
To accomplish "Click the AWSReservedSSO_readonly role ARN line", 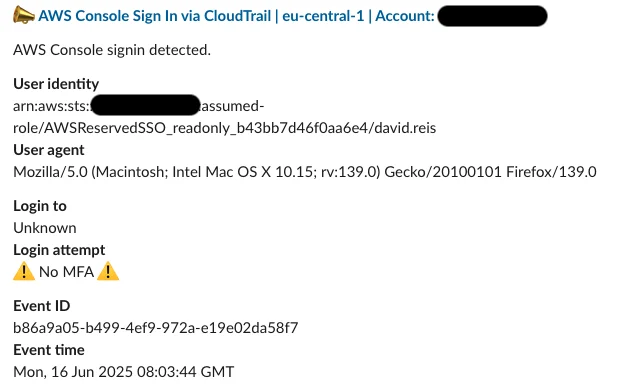I will click(225, 128).
